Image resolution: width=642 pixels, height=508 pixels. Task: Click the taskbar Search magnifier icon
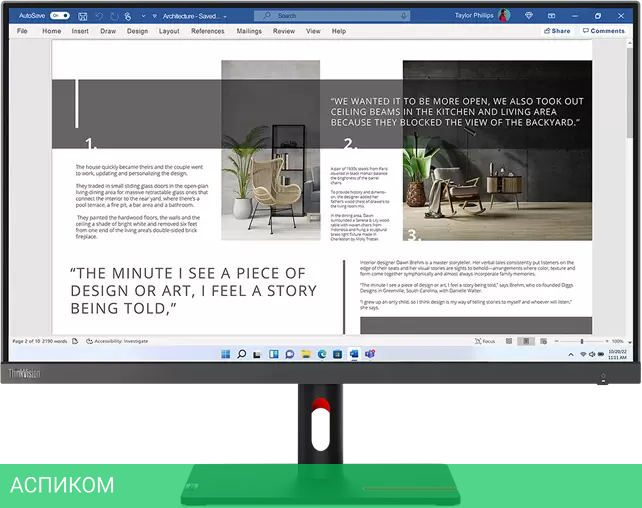coord(242,354)
